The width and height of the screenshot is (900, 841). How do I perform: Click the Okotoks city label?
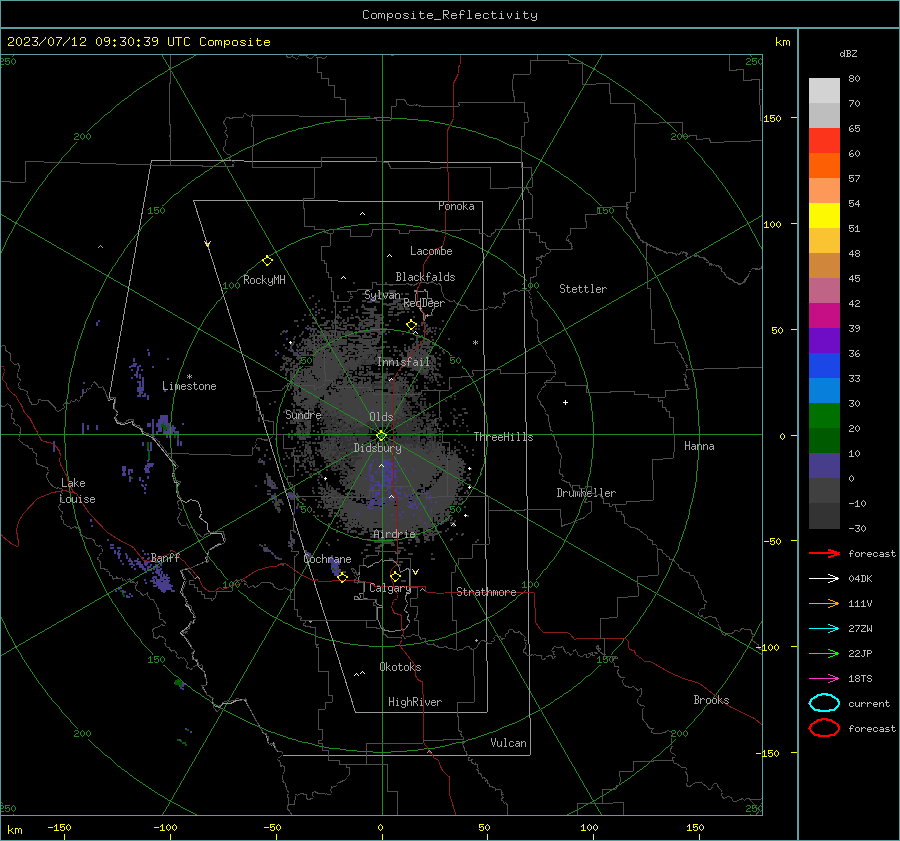click(x=400, y=667)
